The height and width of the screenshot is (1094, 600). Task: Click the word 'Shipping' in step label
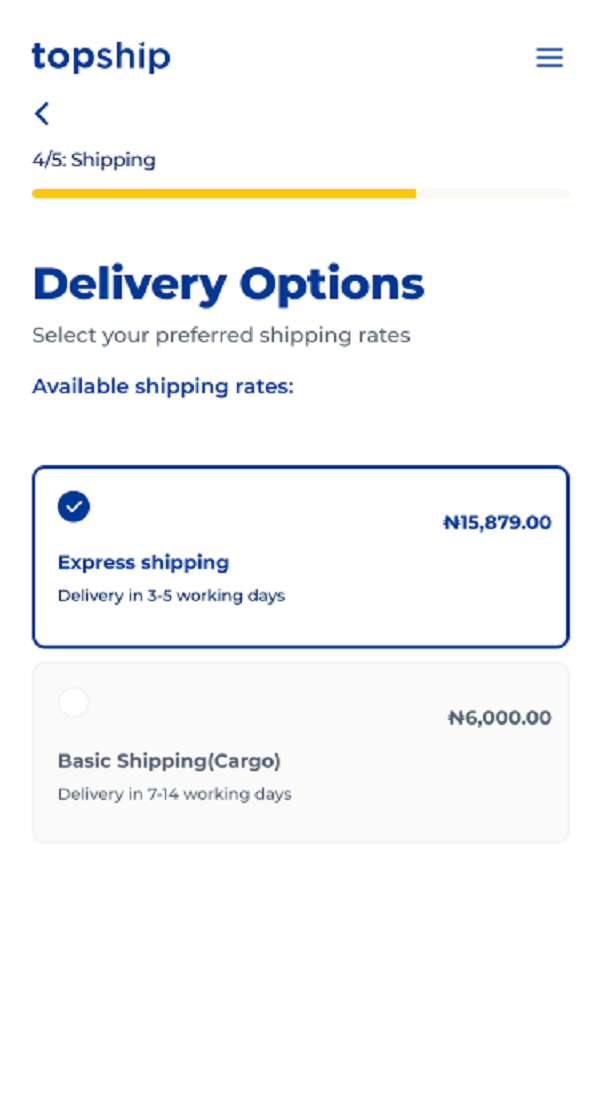(x=113, y=160)
